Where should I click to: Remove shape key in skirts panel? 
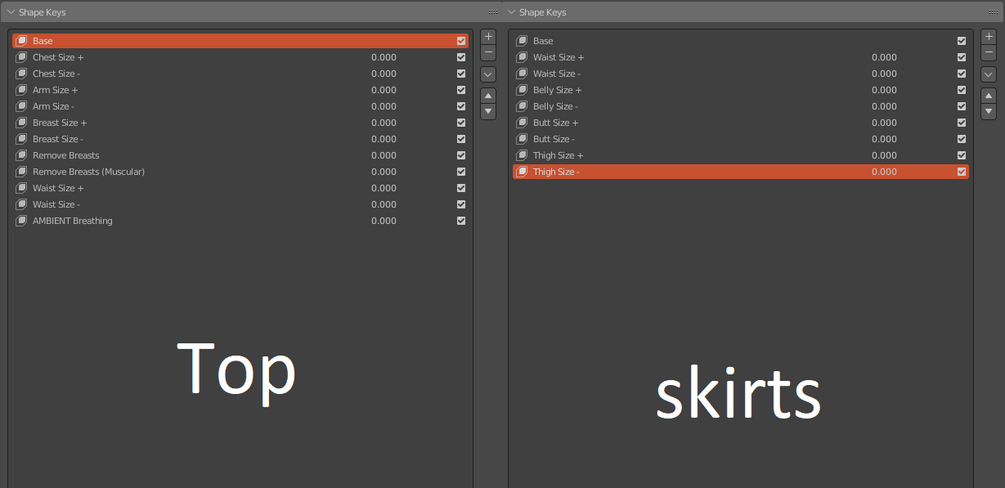coord(988,53)
